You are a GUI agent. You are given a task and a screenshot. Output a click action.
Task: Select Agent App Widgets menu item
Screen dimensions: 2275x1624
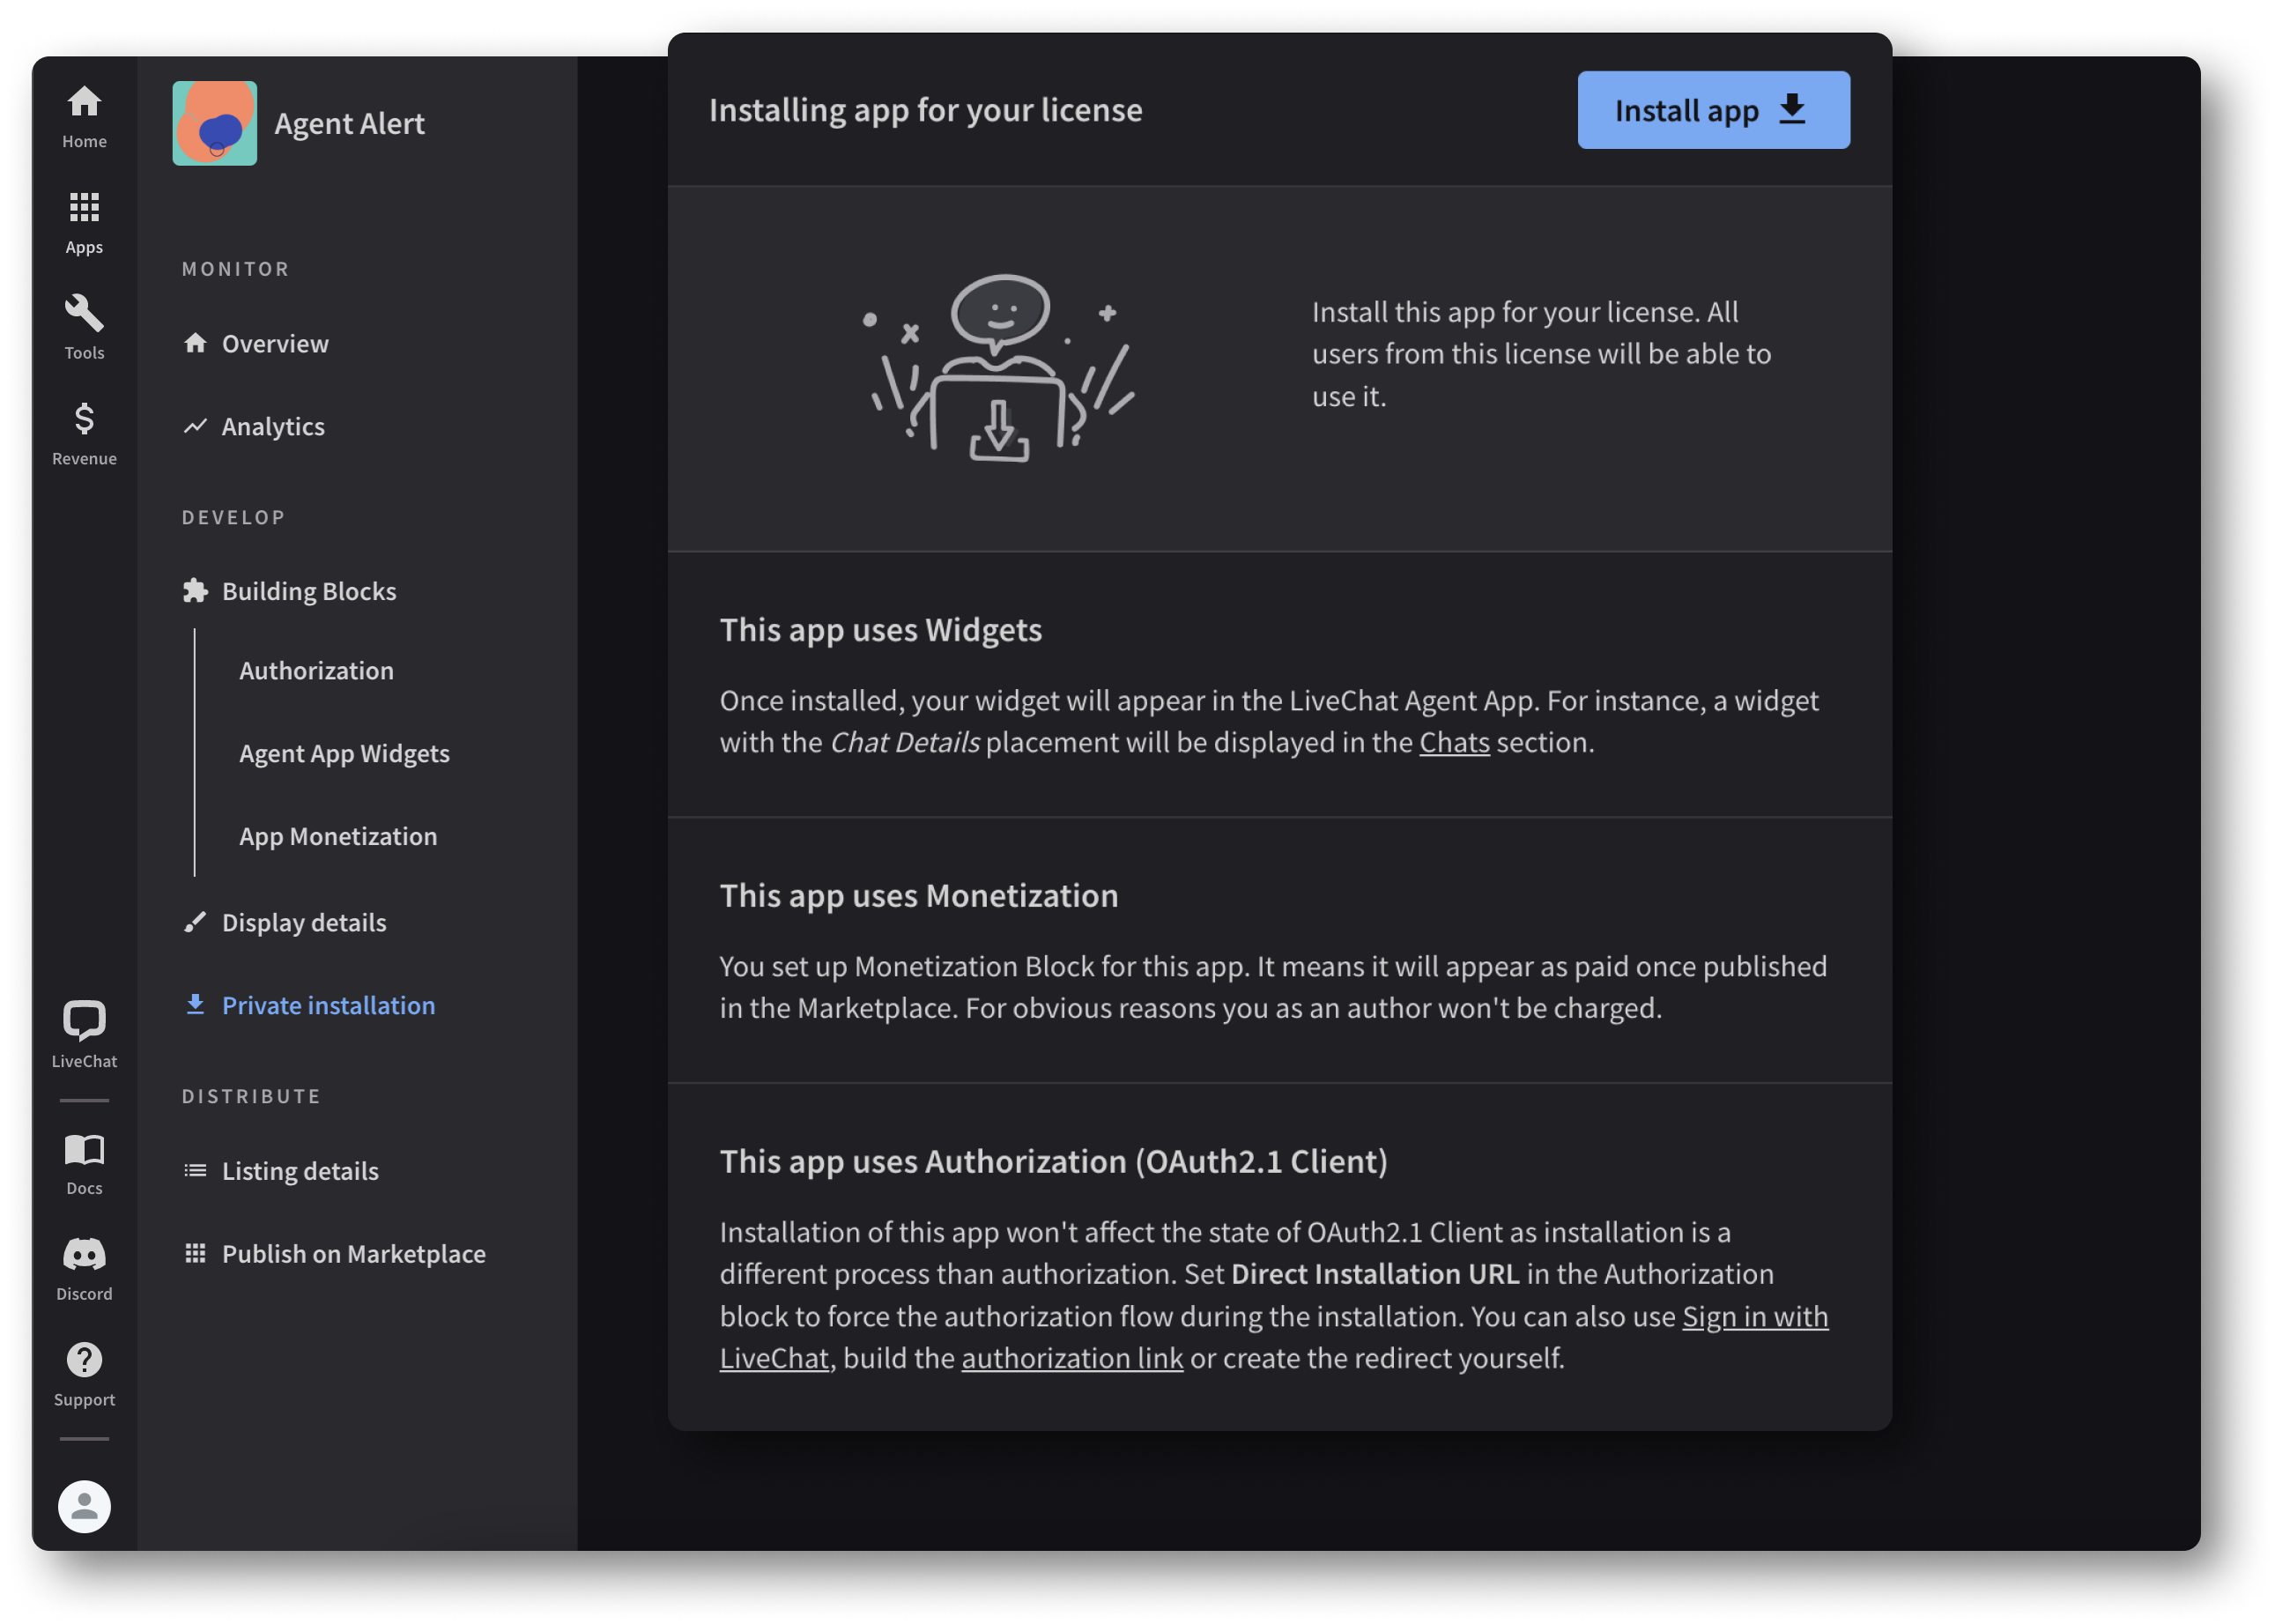(345, 753)
